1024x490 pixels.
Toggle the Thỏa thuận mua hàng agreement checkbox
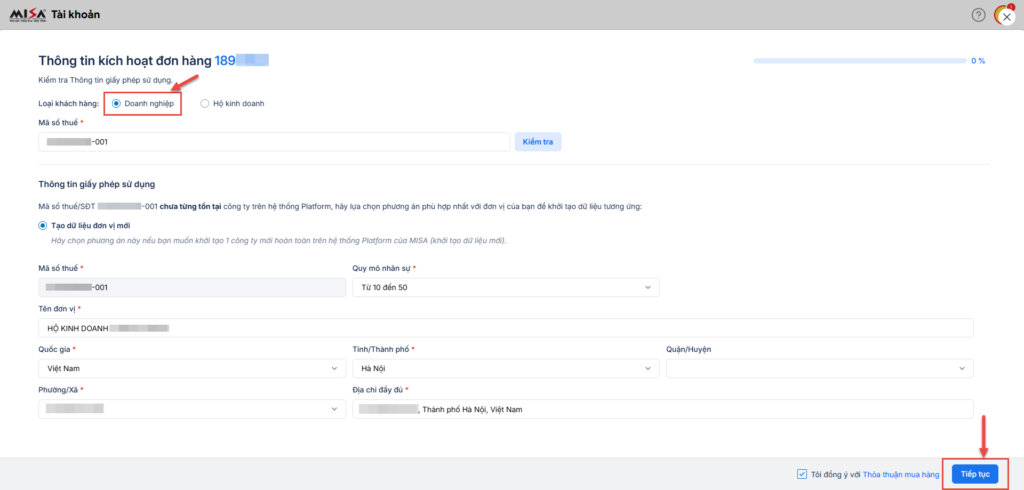(x=802, y=474)
